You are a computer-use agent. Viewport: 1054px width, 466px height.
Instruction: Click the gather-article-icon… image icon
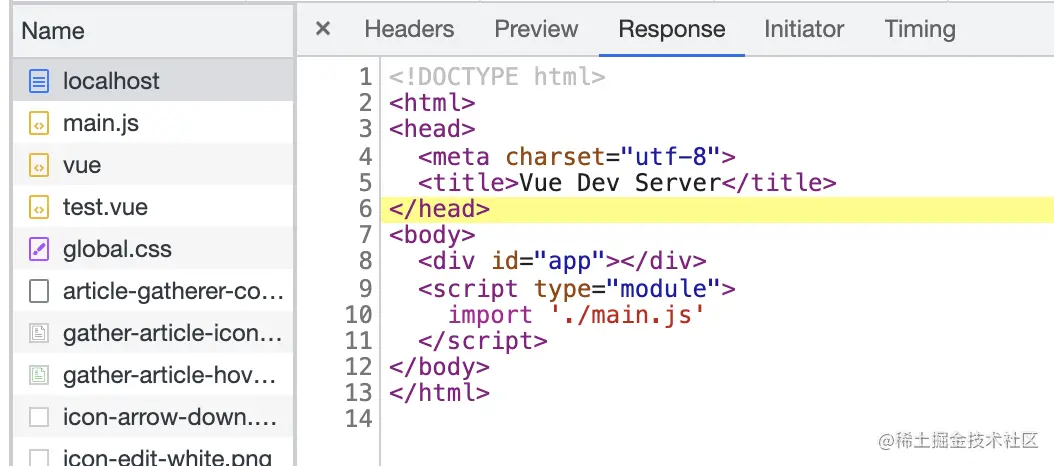point(39,333)
